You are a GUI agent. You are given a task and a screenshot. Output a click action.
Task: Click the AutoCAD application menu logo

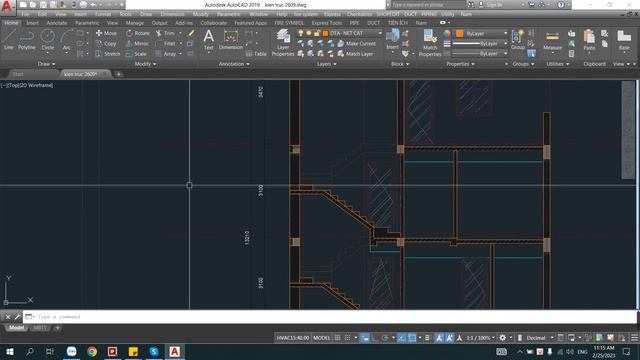(x=8, y=7)
